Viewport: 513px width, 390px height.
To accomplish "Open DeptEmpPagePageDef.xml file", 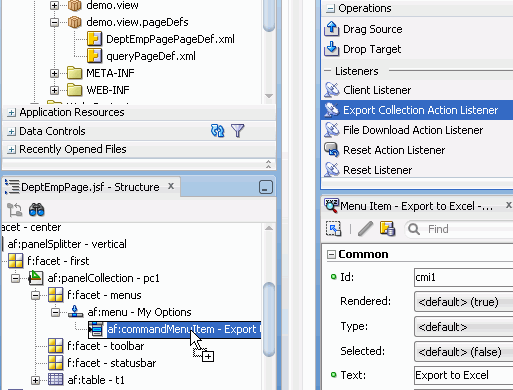I will [x=170, y=39].
